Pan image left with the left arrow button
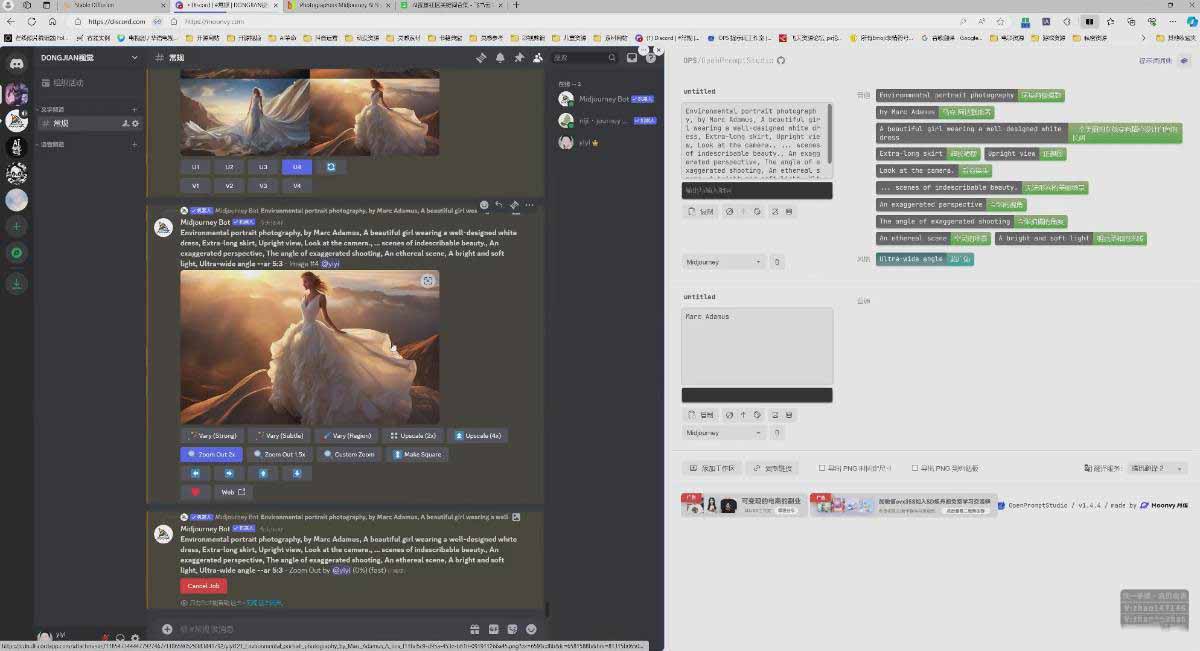Viewport: 1200px width, 651px height. [x=195, y=473]
